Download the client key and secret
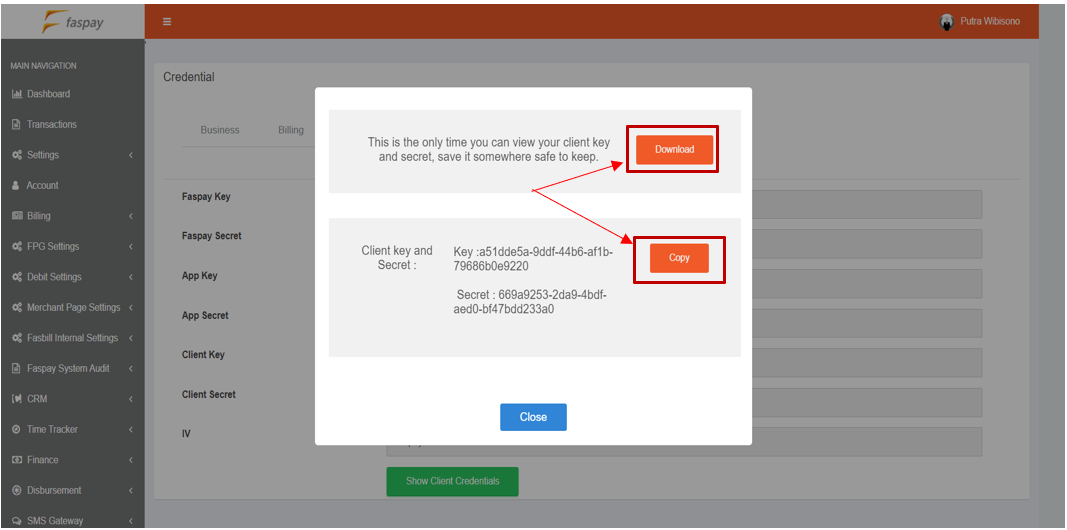 tap(674, 150)
